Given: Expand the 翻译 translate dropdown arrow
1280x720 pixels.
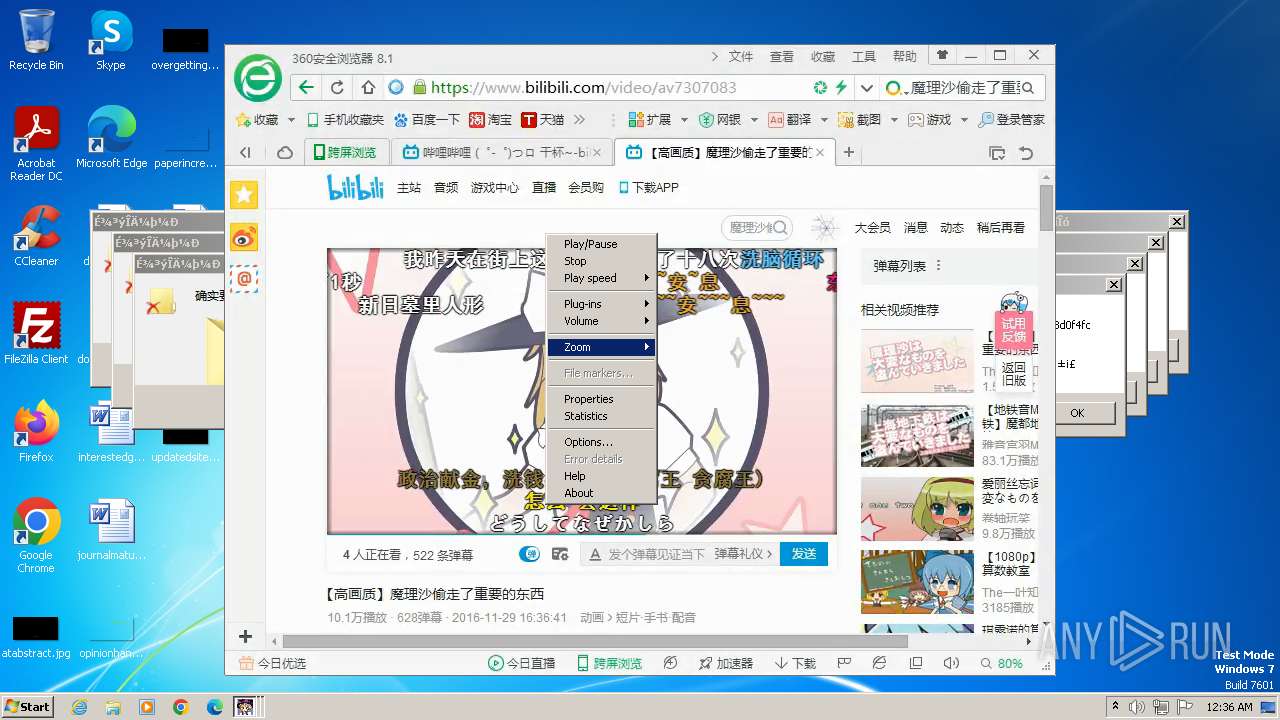Looking at the screenshot, I should [x=824, y=120].
